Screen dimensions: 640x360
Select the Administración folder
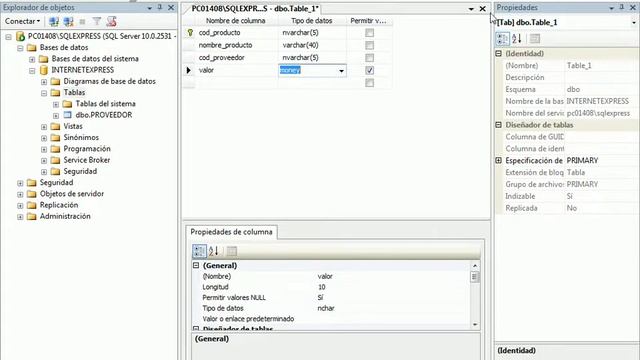pos(65,216)
